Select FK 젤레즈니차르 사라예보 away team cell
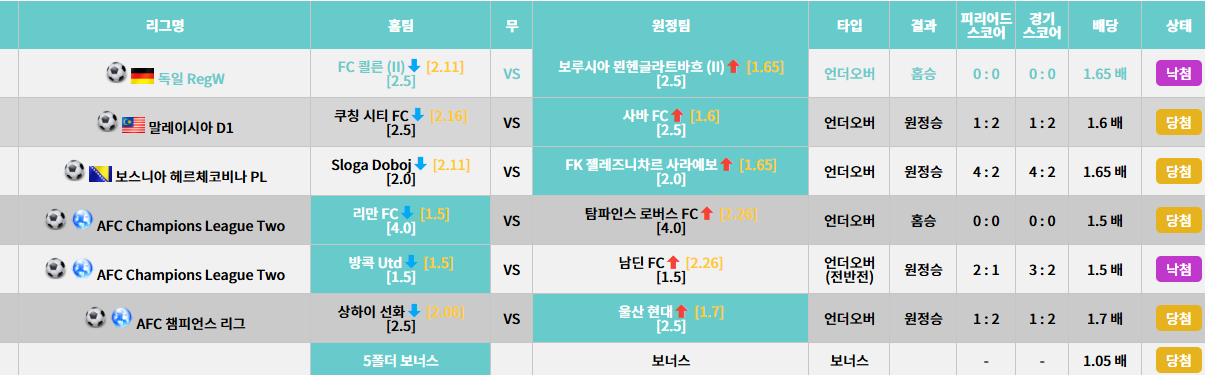Image resolution: width=1205 pixels, height=375 pixels. coord(671,171)
